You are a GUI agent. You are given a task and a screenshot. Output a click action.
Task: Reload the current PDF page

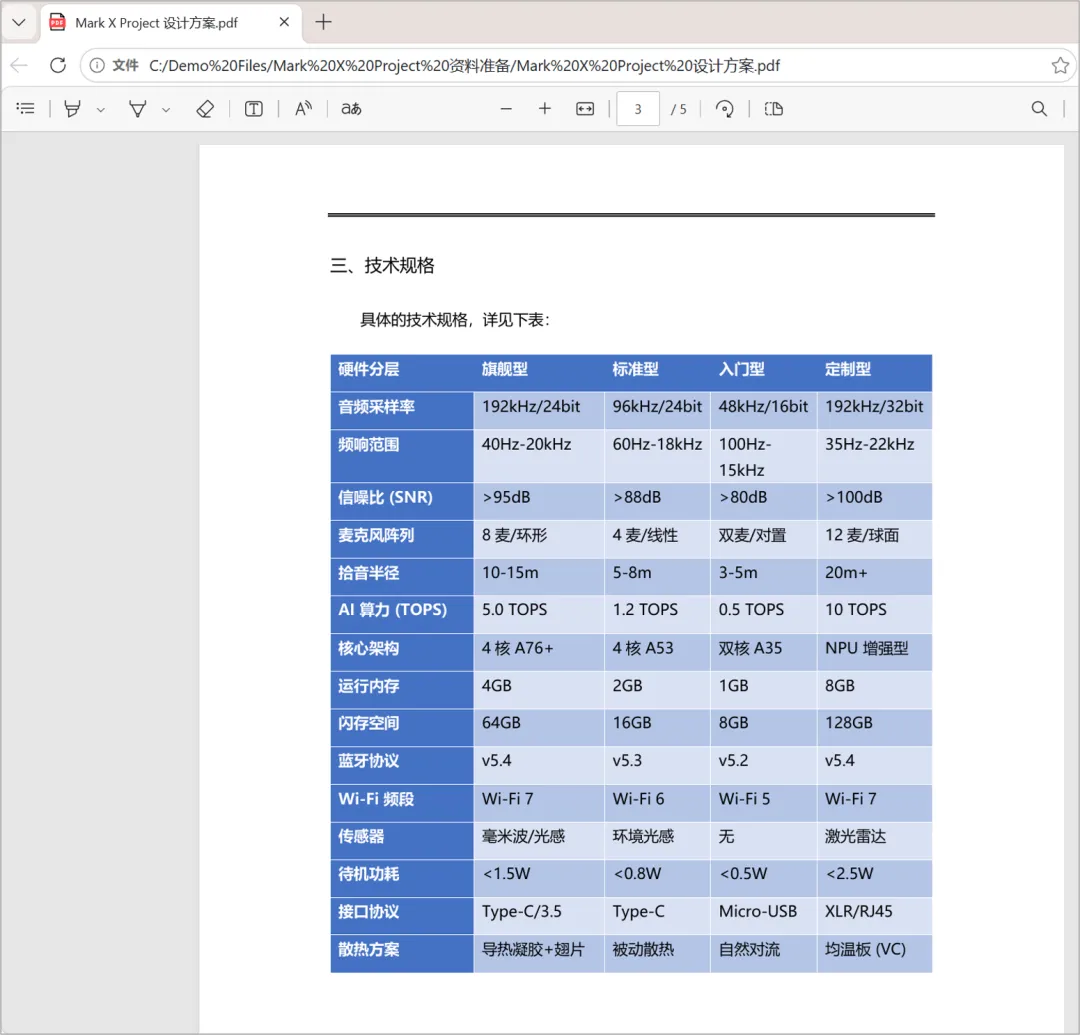point(58,65)
